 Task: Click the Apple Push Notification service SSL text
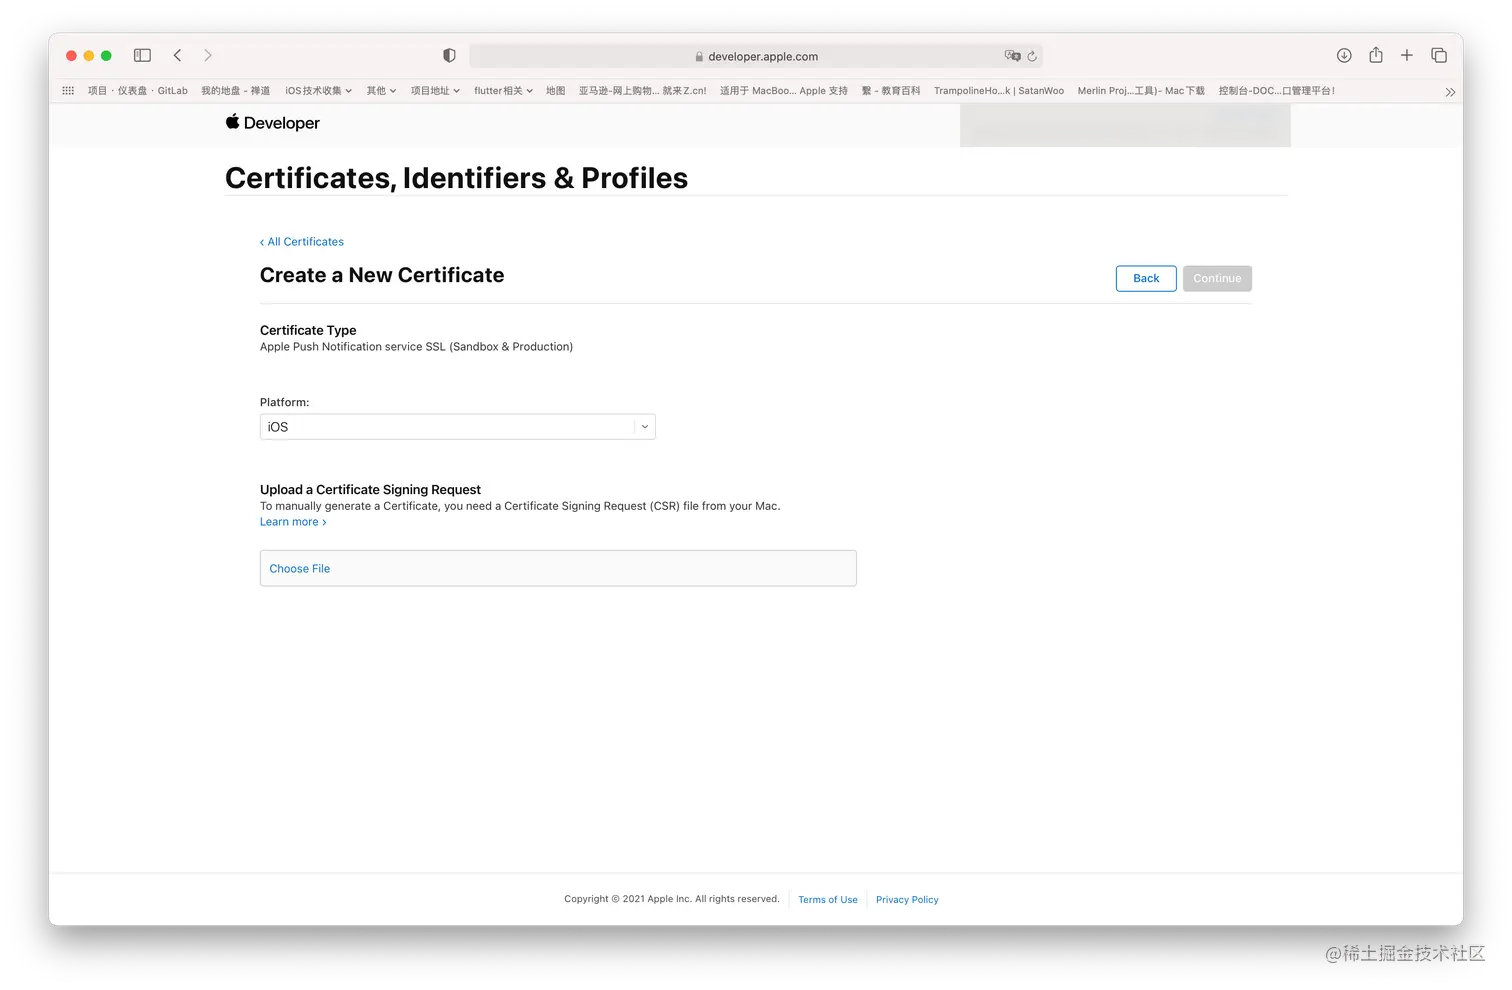point(416,347)
